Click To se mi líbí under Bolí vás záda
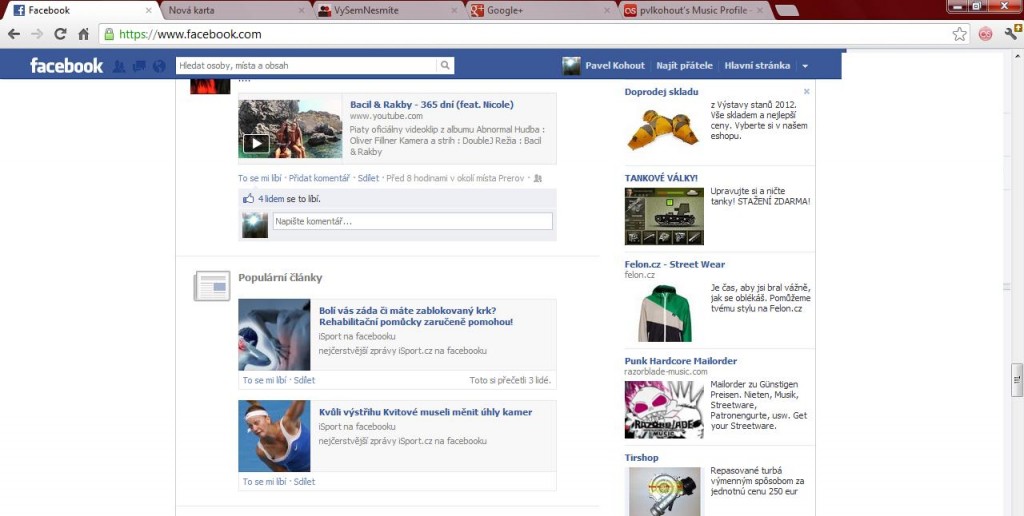The width and height of the screenshot is (1024, 516). pos(264,380)
